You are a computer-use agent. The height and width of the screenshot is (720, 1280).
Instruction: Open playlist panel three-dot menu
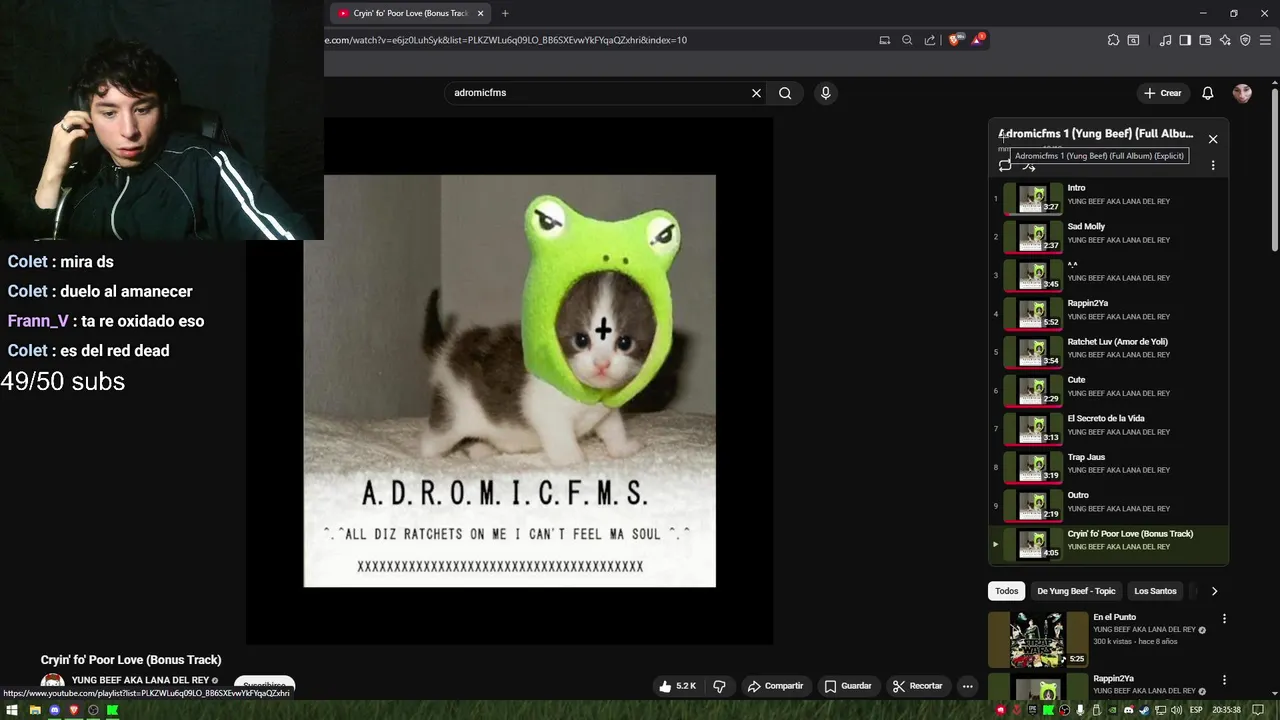point(1213,165)
